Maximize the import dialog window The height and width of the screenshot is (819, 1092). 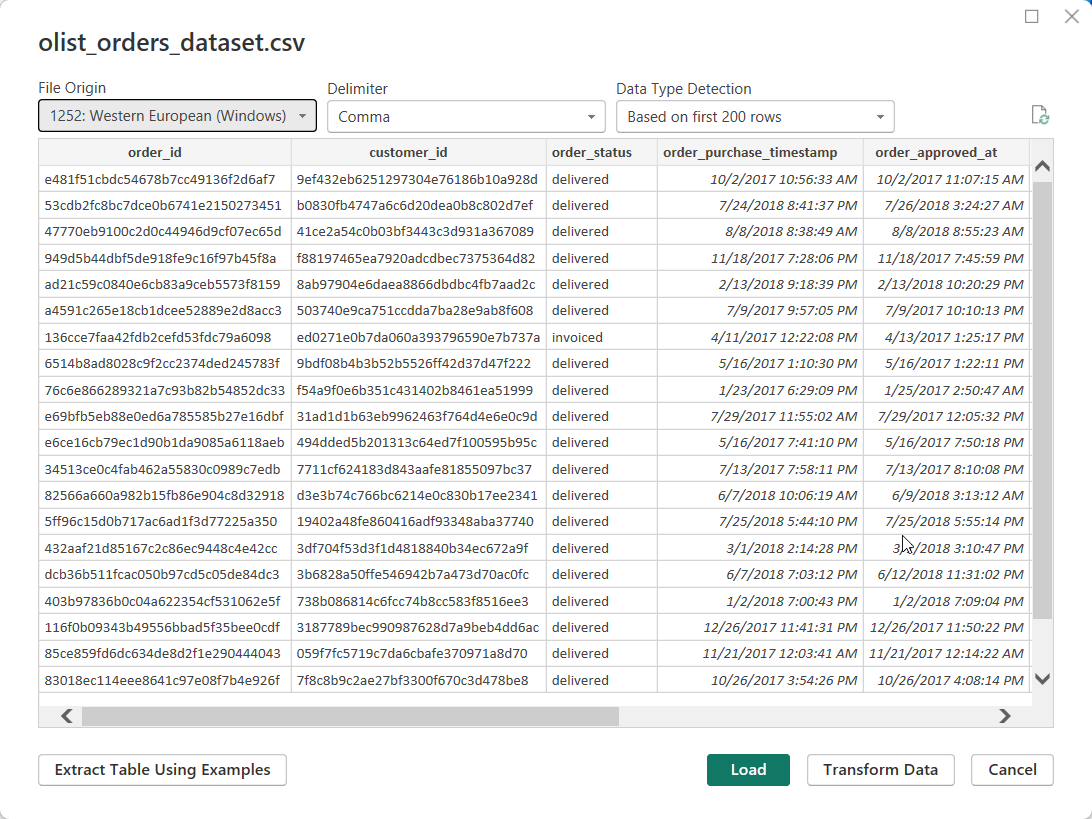point(1031,16)
